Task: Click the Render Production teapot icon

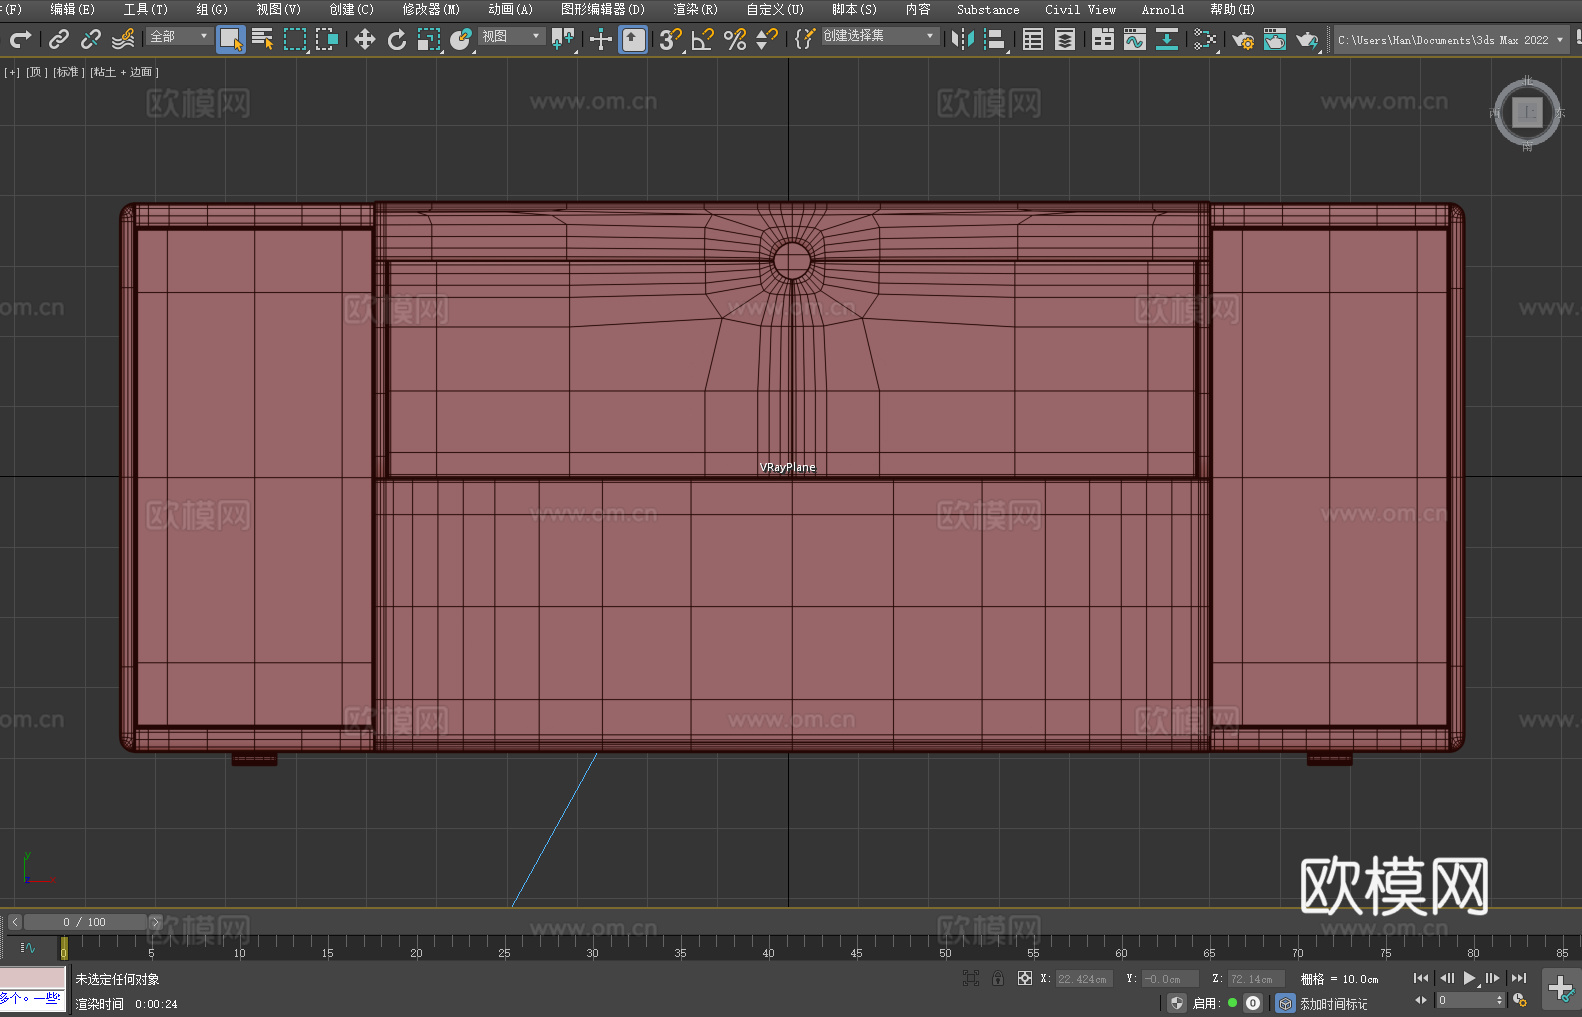Action: click(1307, 40)
